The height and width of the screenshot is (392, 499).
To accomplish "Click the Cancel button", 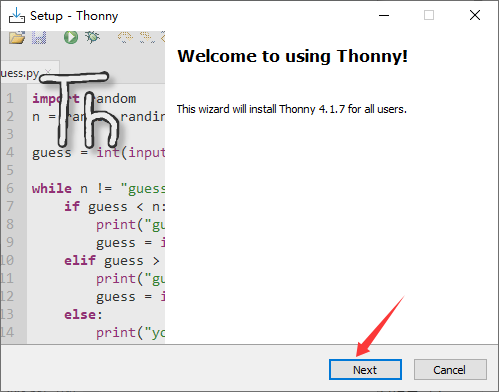I will point(450,369).
